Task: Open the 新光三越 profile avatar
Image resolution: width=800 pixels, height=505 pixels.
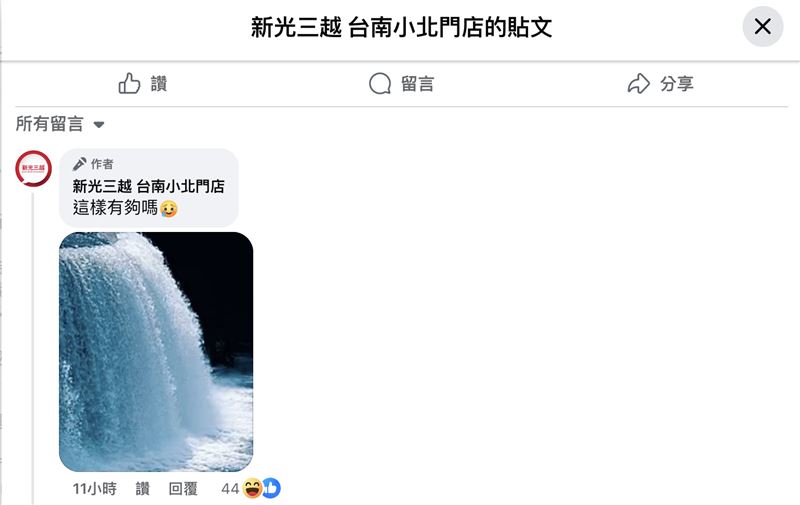Action: click(34, 168)
